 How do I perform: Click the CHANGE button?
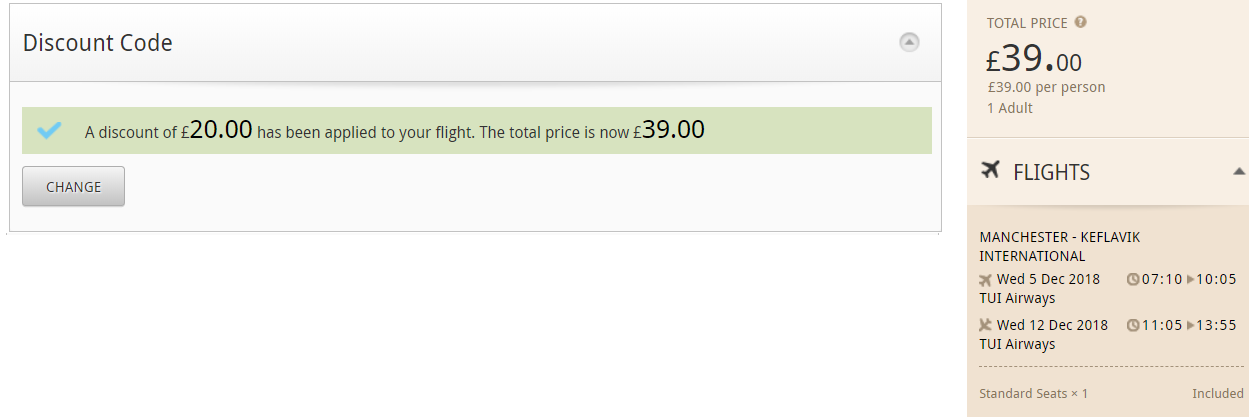[74, 187]
